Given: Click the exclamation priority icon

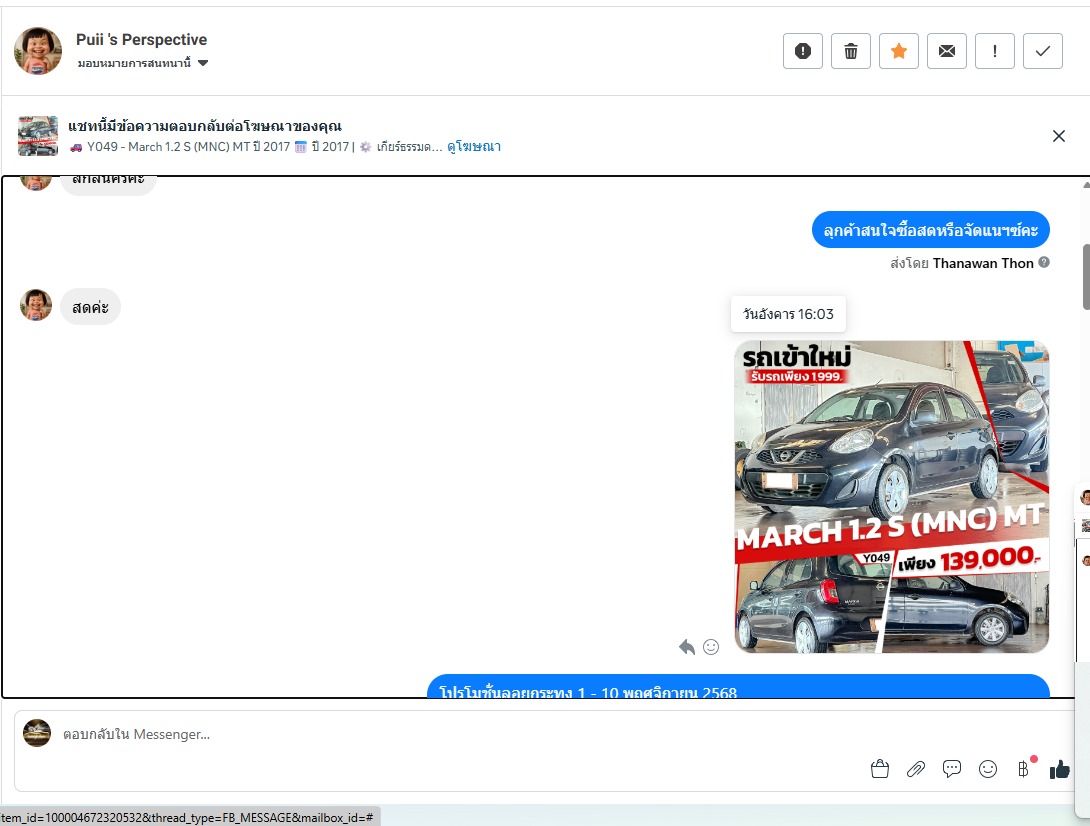Looking at the screenshot, I should tap(995, 51).
